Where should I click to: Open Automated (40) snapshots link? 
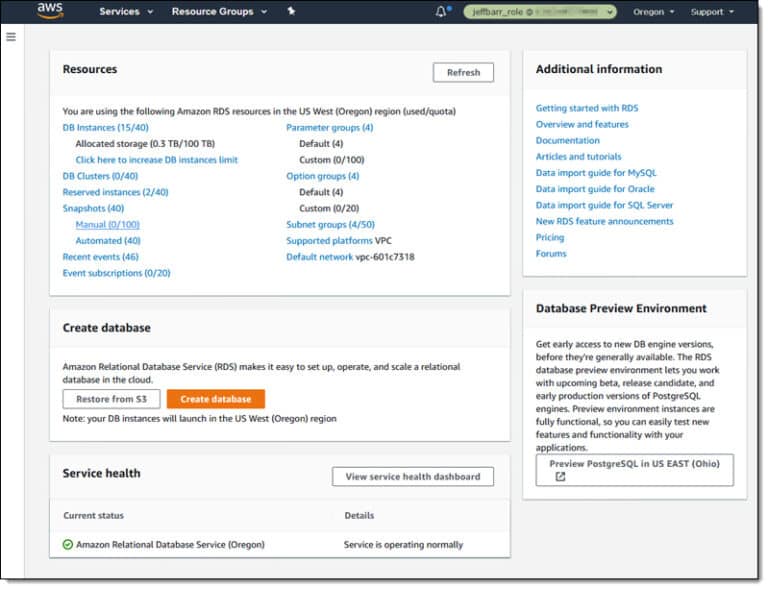point(108,240)
